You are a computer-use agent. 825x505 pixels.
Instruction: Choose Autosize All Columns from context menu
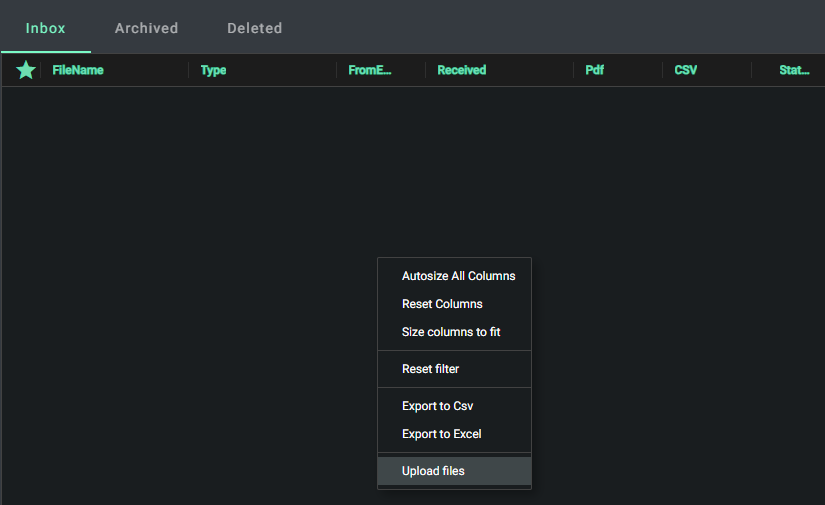(x=458, y=276)
